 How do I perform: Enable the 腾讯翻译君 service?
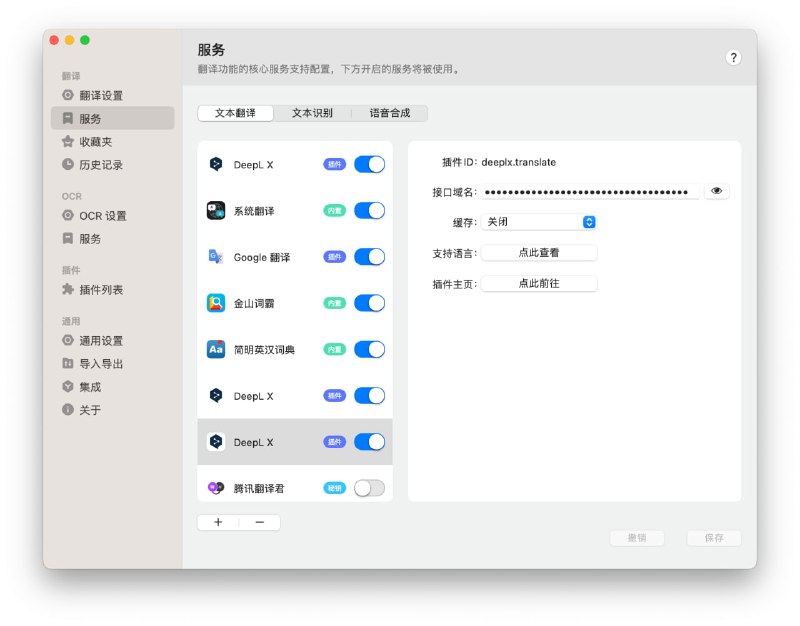coord(367,487)
